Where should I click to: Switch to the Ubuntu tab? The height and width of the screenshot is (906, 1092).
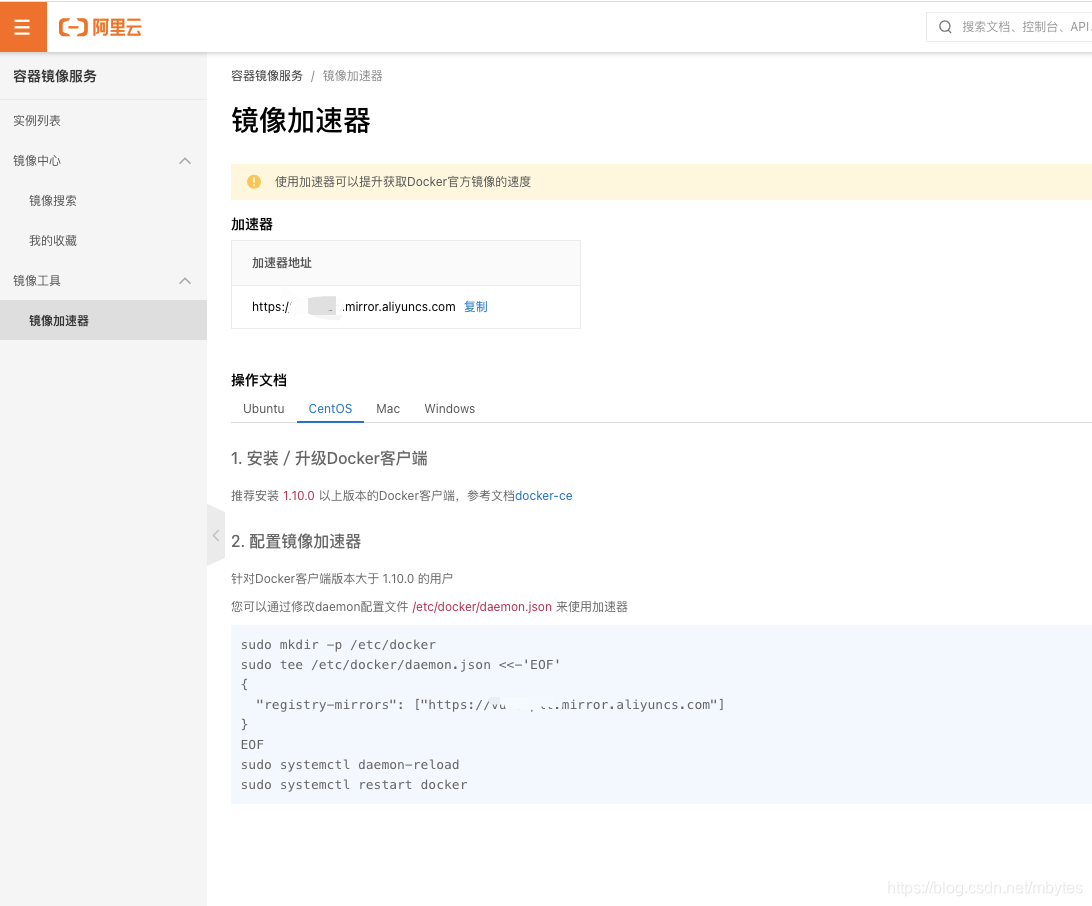tap(263, 409)
